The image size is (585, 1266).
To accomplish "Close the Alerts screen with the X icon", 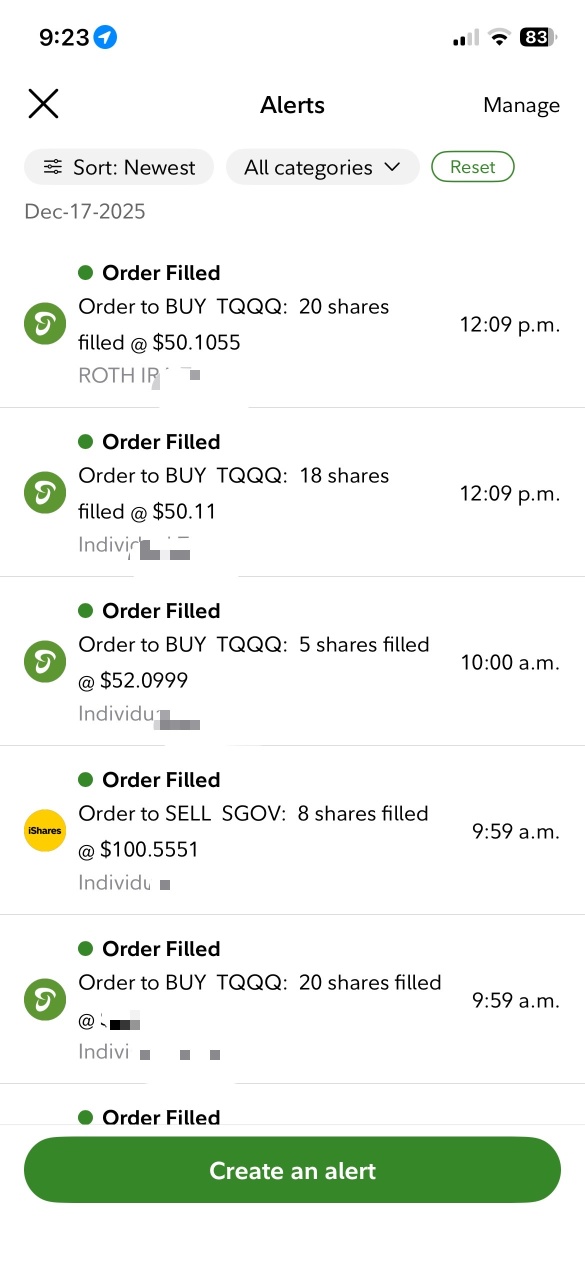I will [x=43, y=104].
